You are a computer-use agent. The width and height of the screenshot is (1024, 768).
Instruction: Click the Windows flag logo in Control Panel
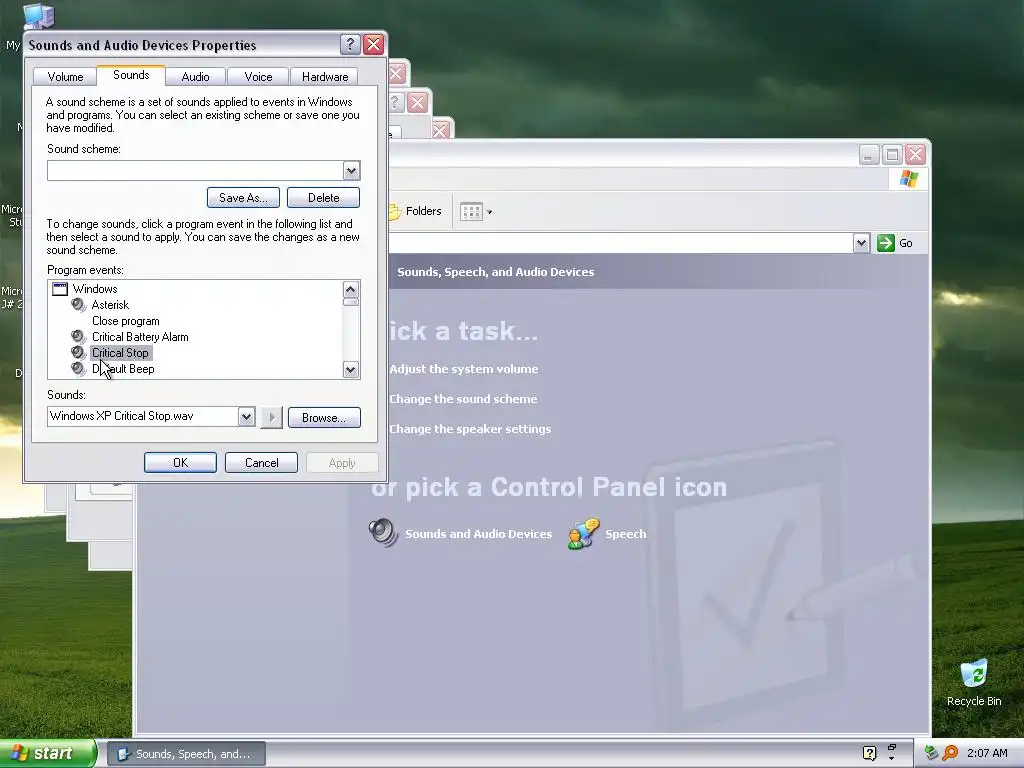[x=908, y=178]
